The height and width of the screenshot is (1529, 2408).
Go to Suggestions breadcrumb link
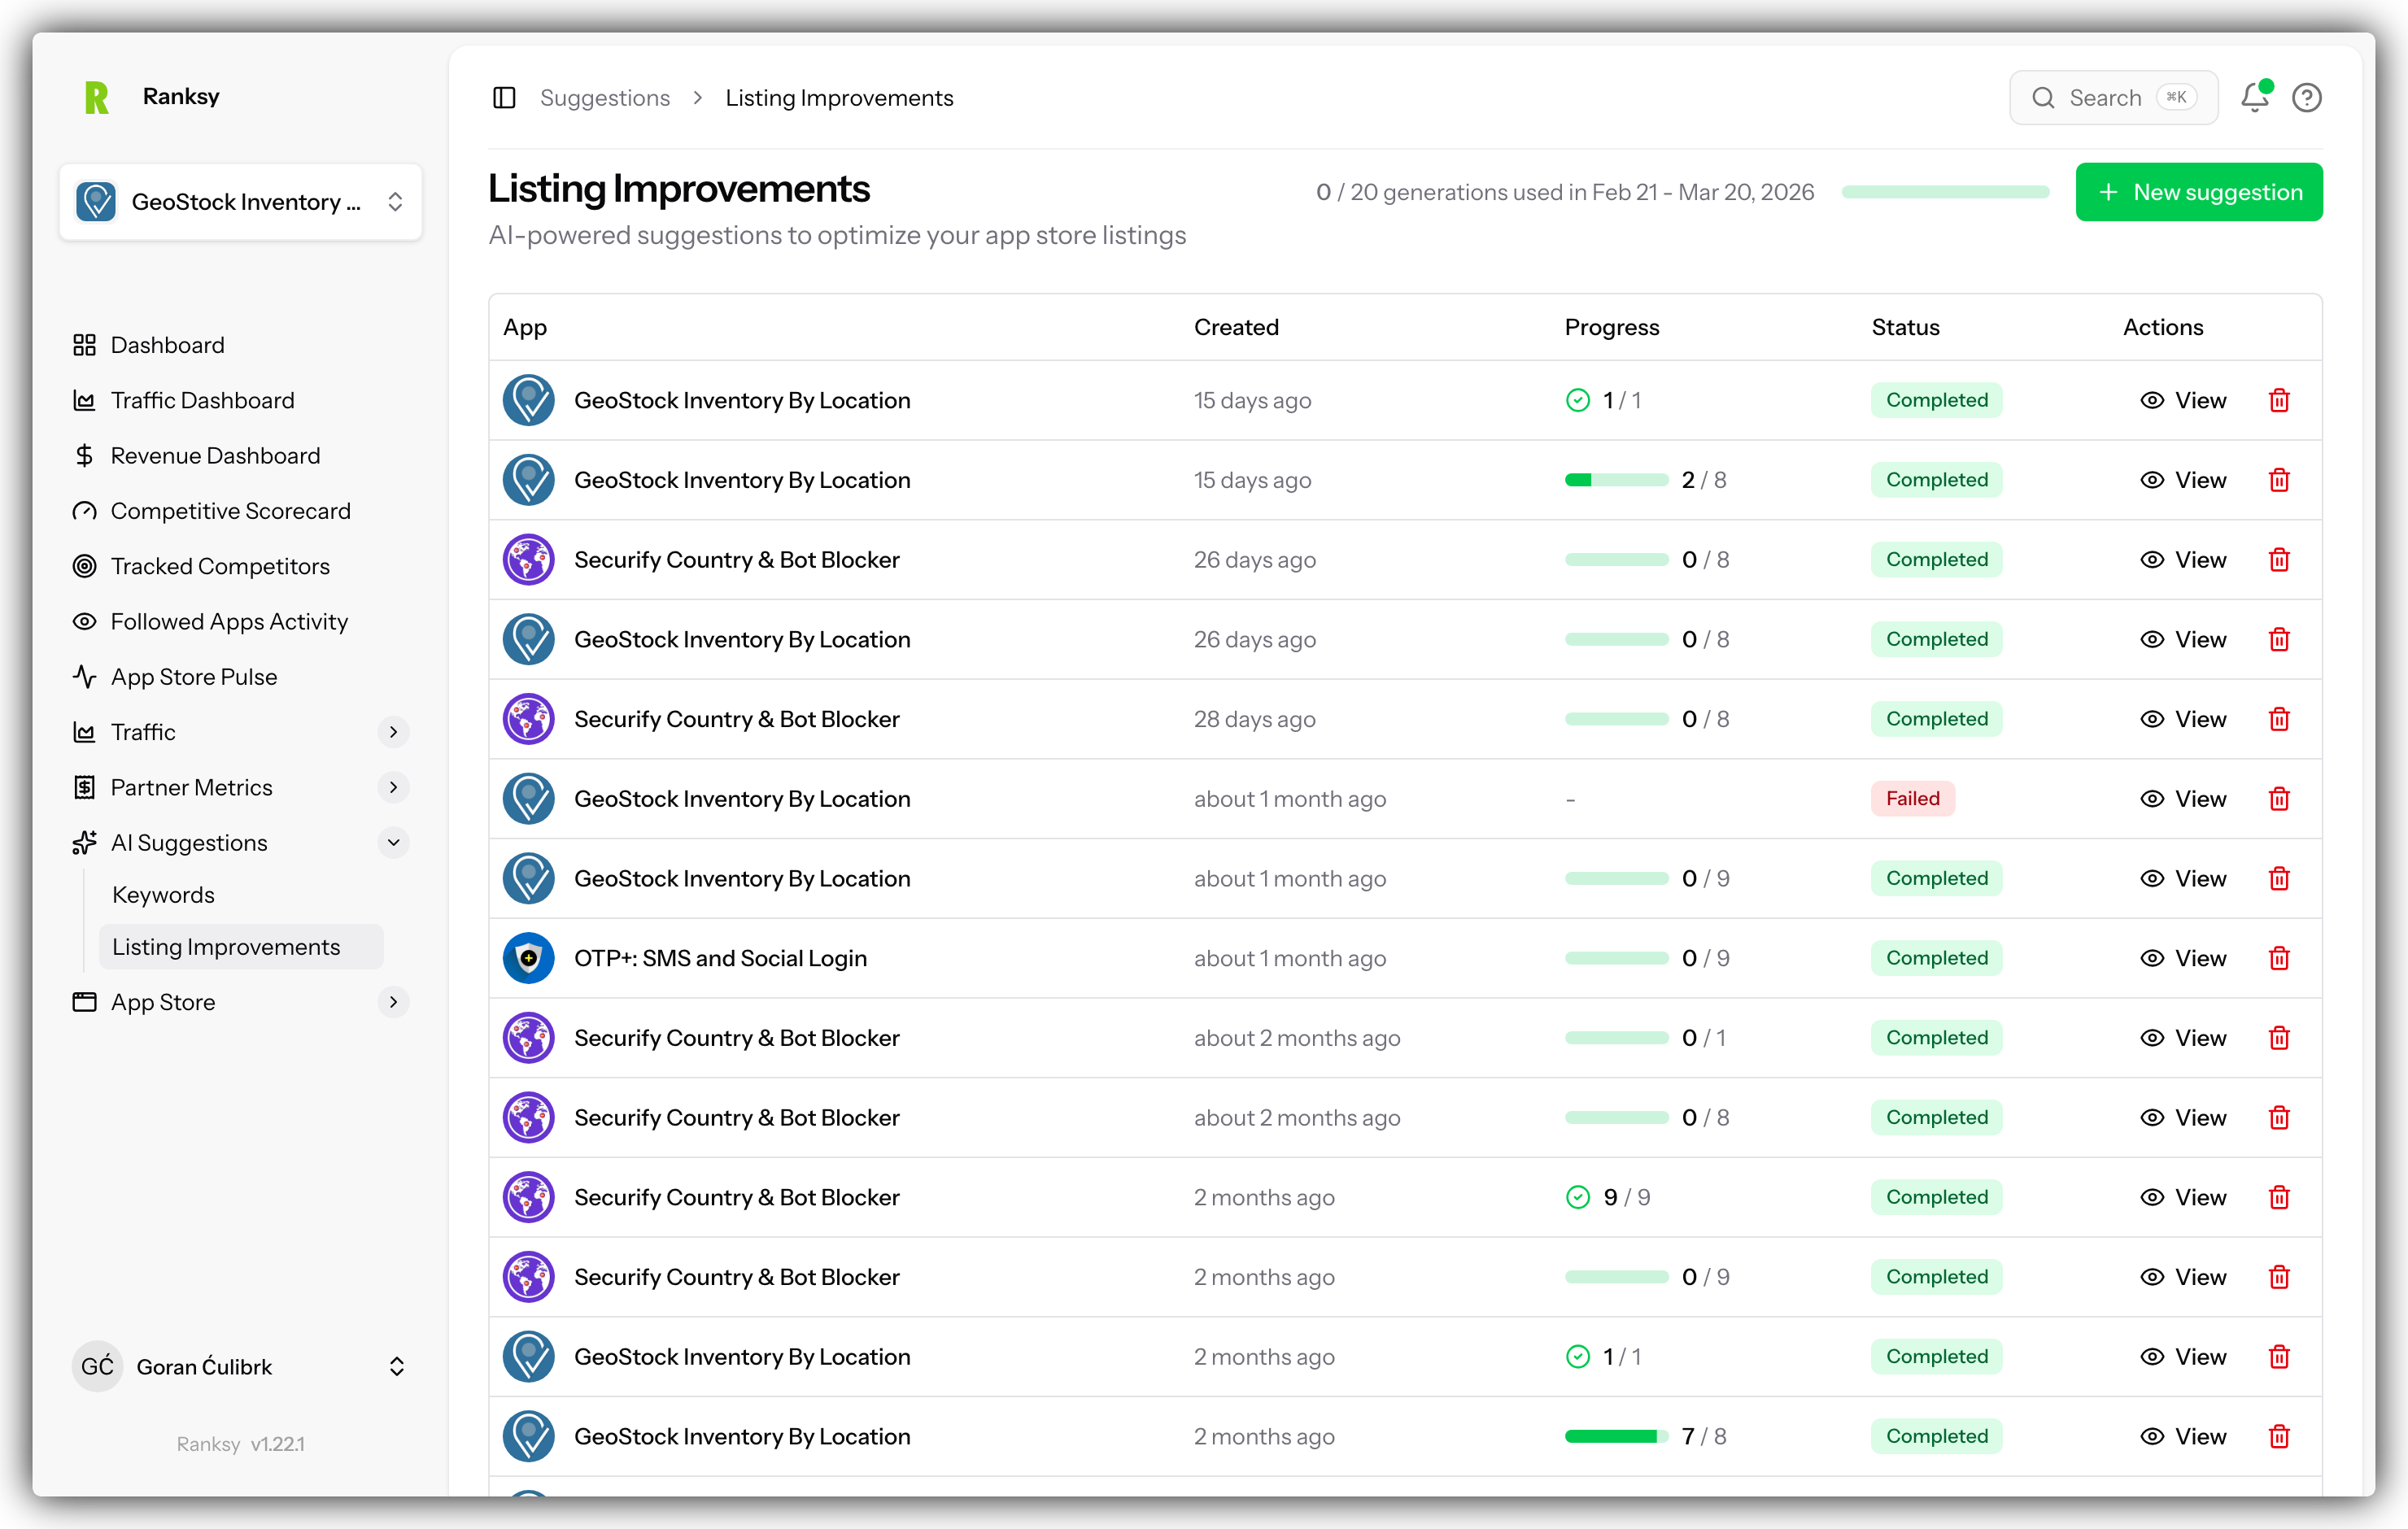(604, 97)
